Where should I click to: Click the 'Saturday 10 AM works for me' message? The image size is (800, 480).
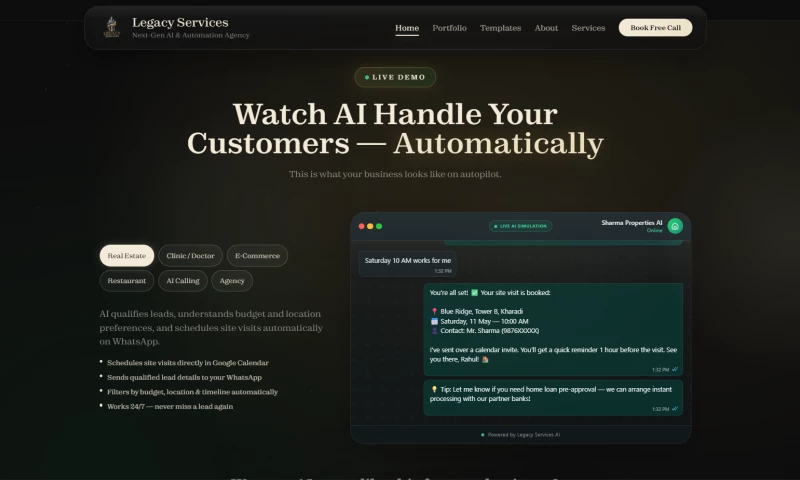click(x=407, y=264)
